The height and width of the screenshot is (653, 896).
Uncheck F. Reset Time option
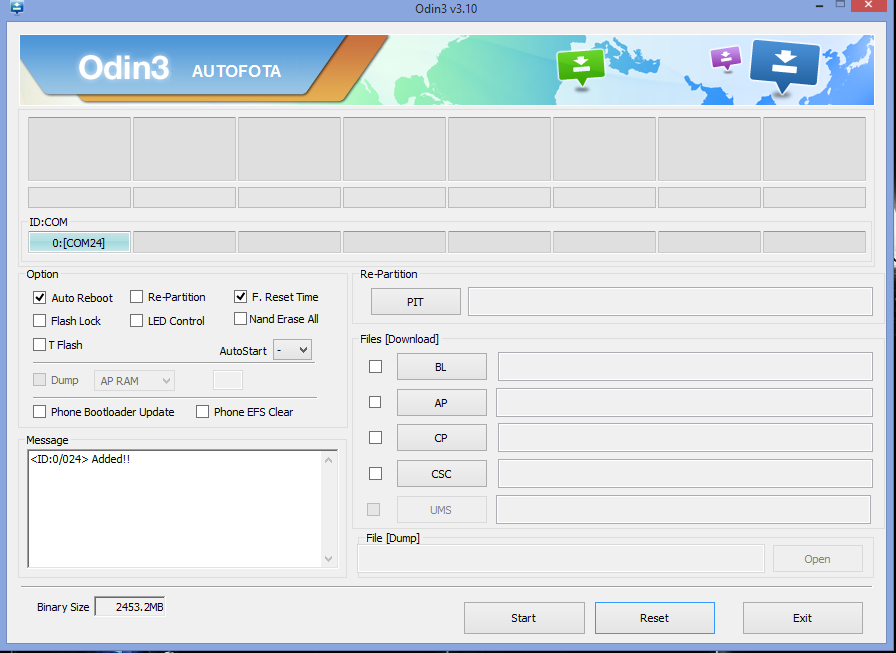tap(240, 297)
